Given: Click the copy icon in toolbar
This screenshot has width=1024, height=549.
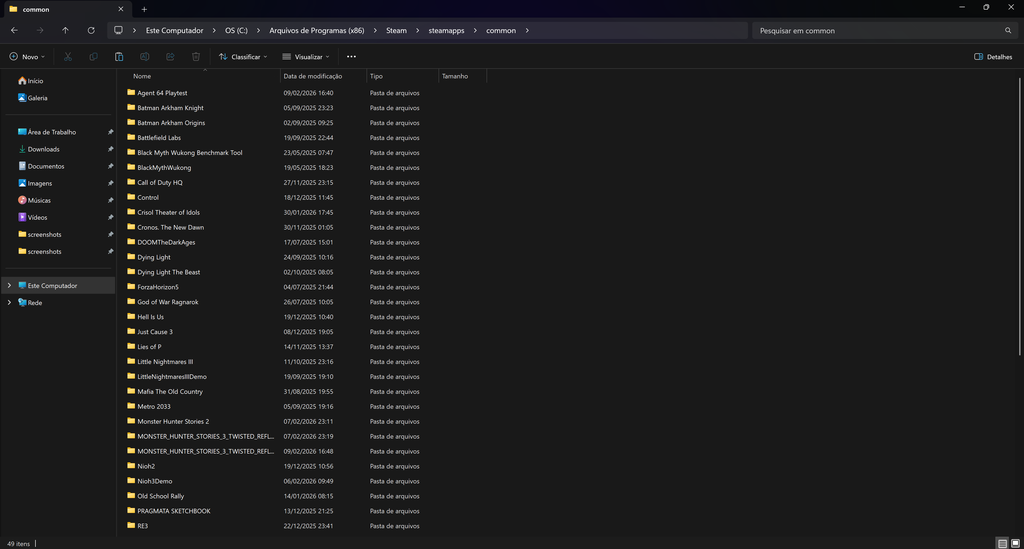Looking at the screenshot, I should pos(93,57).
